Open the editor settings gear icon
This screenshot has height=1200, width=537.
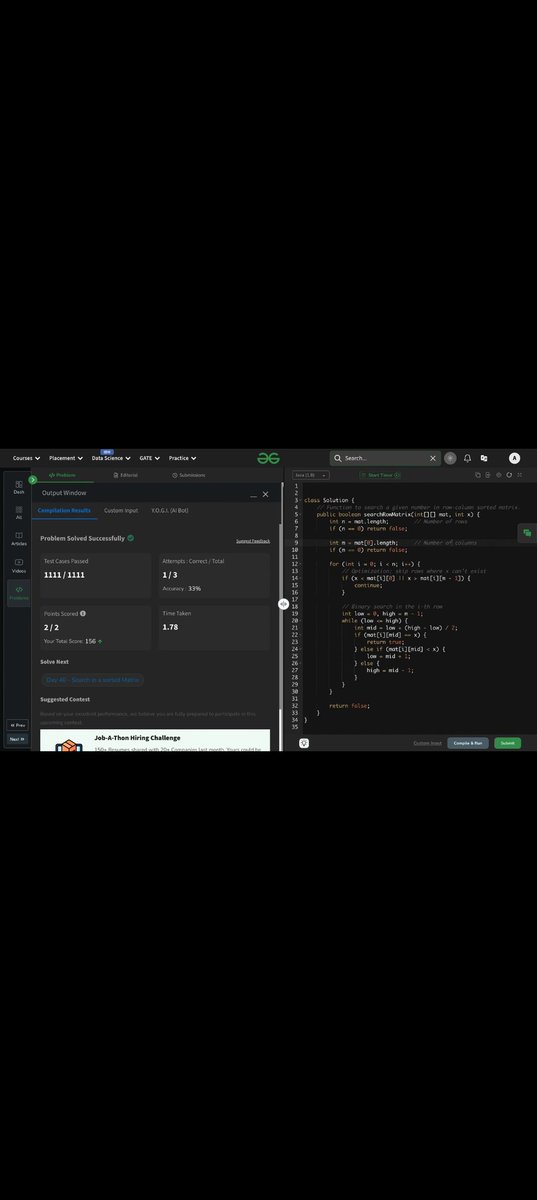[x=498, y=475]
